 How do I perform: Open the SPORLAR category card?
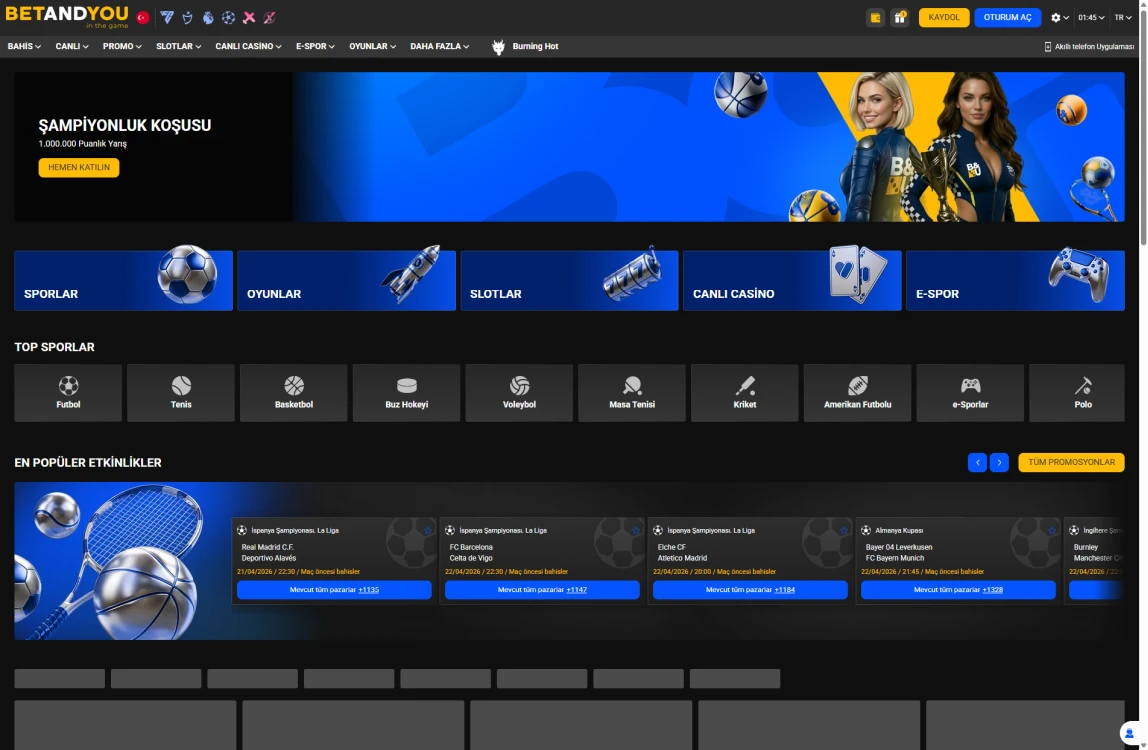[x=124, y=281]
